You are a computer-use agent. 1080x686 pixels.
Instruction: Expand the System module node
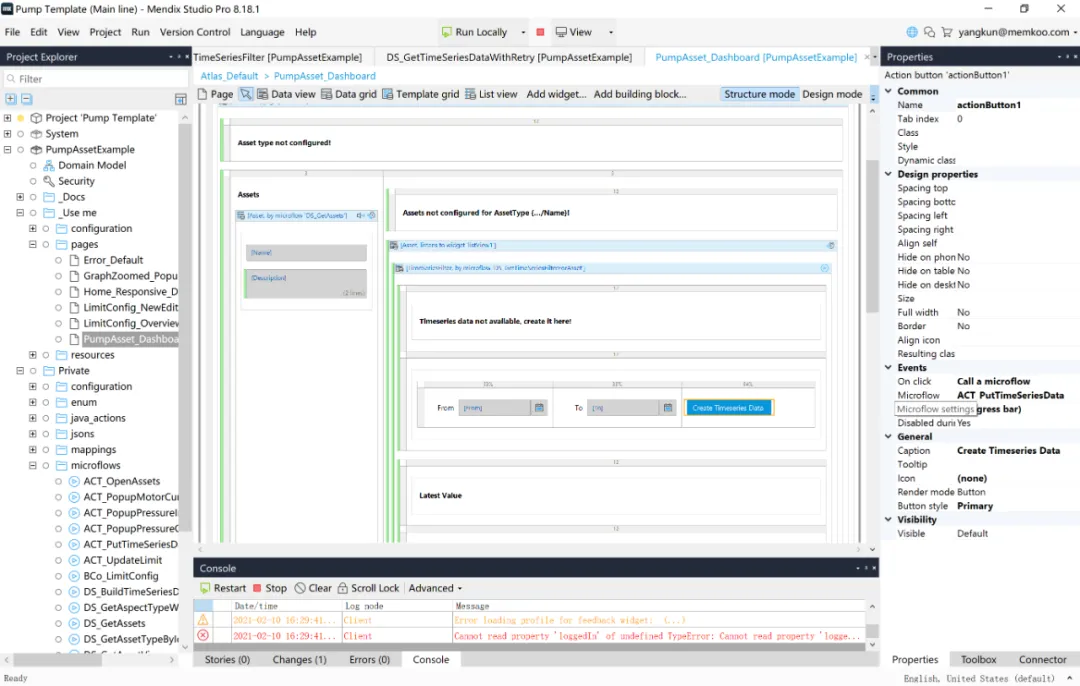tap(8, 134)
